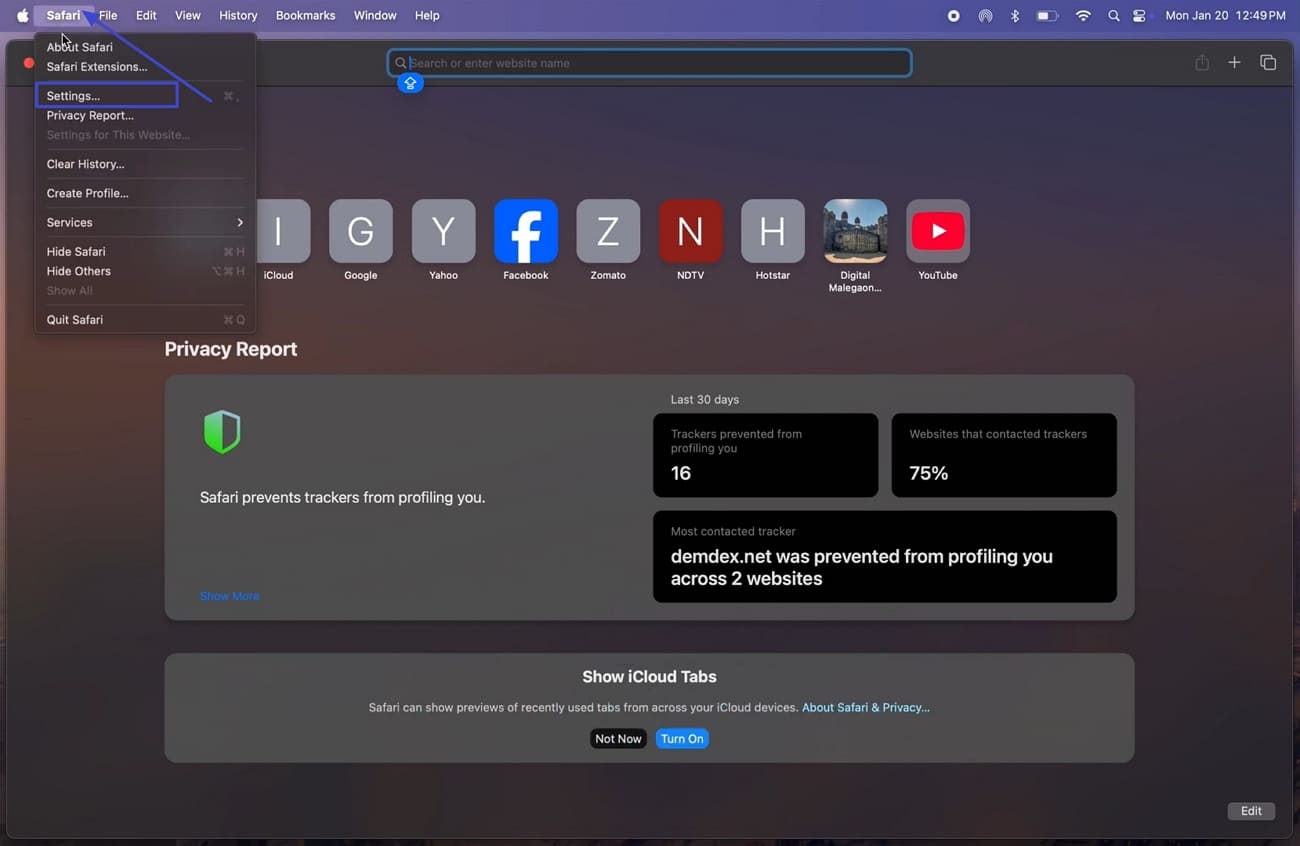Open Spotlight search icon
The height and width of the screenshot is (846, 1300).
(x=1114, y=16)
